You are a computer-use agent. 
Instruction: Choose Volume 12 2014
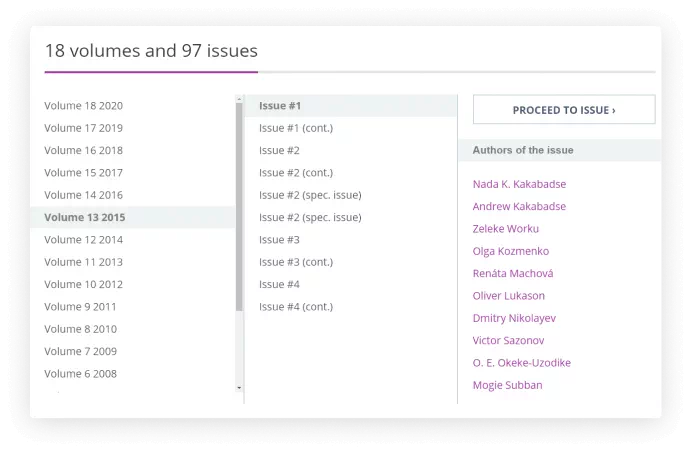(84, 240)
